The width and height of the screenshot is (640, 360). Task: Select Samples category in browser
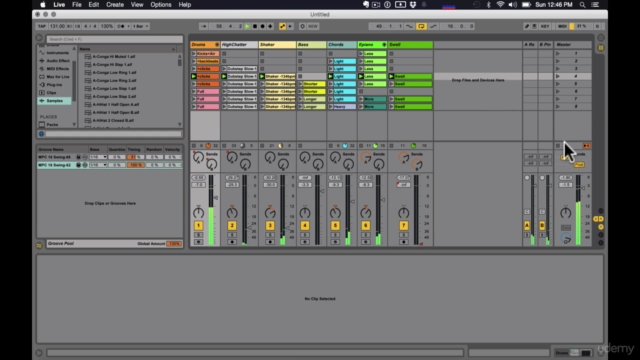click(55, 100)
